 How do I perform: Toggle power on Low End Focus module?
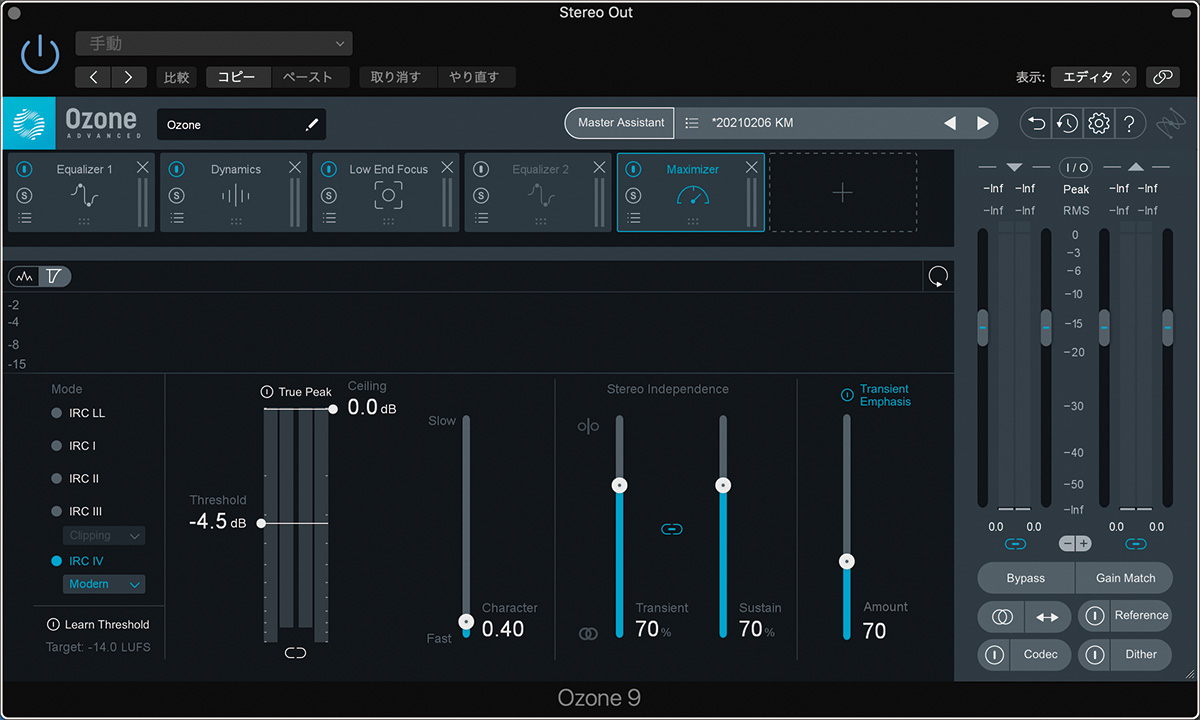tap(329, 169)
